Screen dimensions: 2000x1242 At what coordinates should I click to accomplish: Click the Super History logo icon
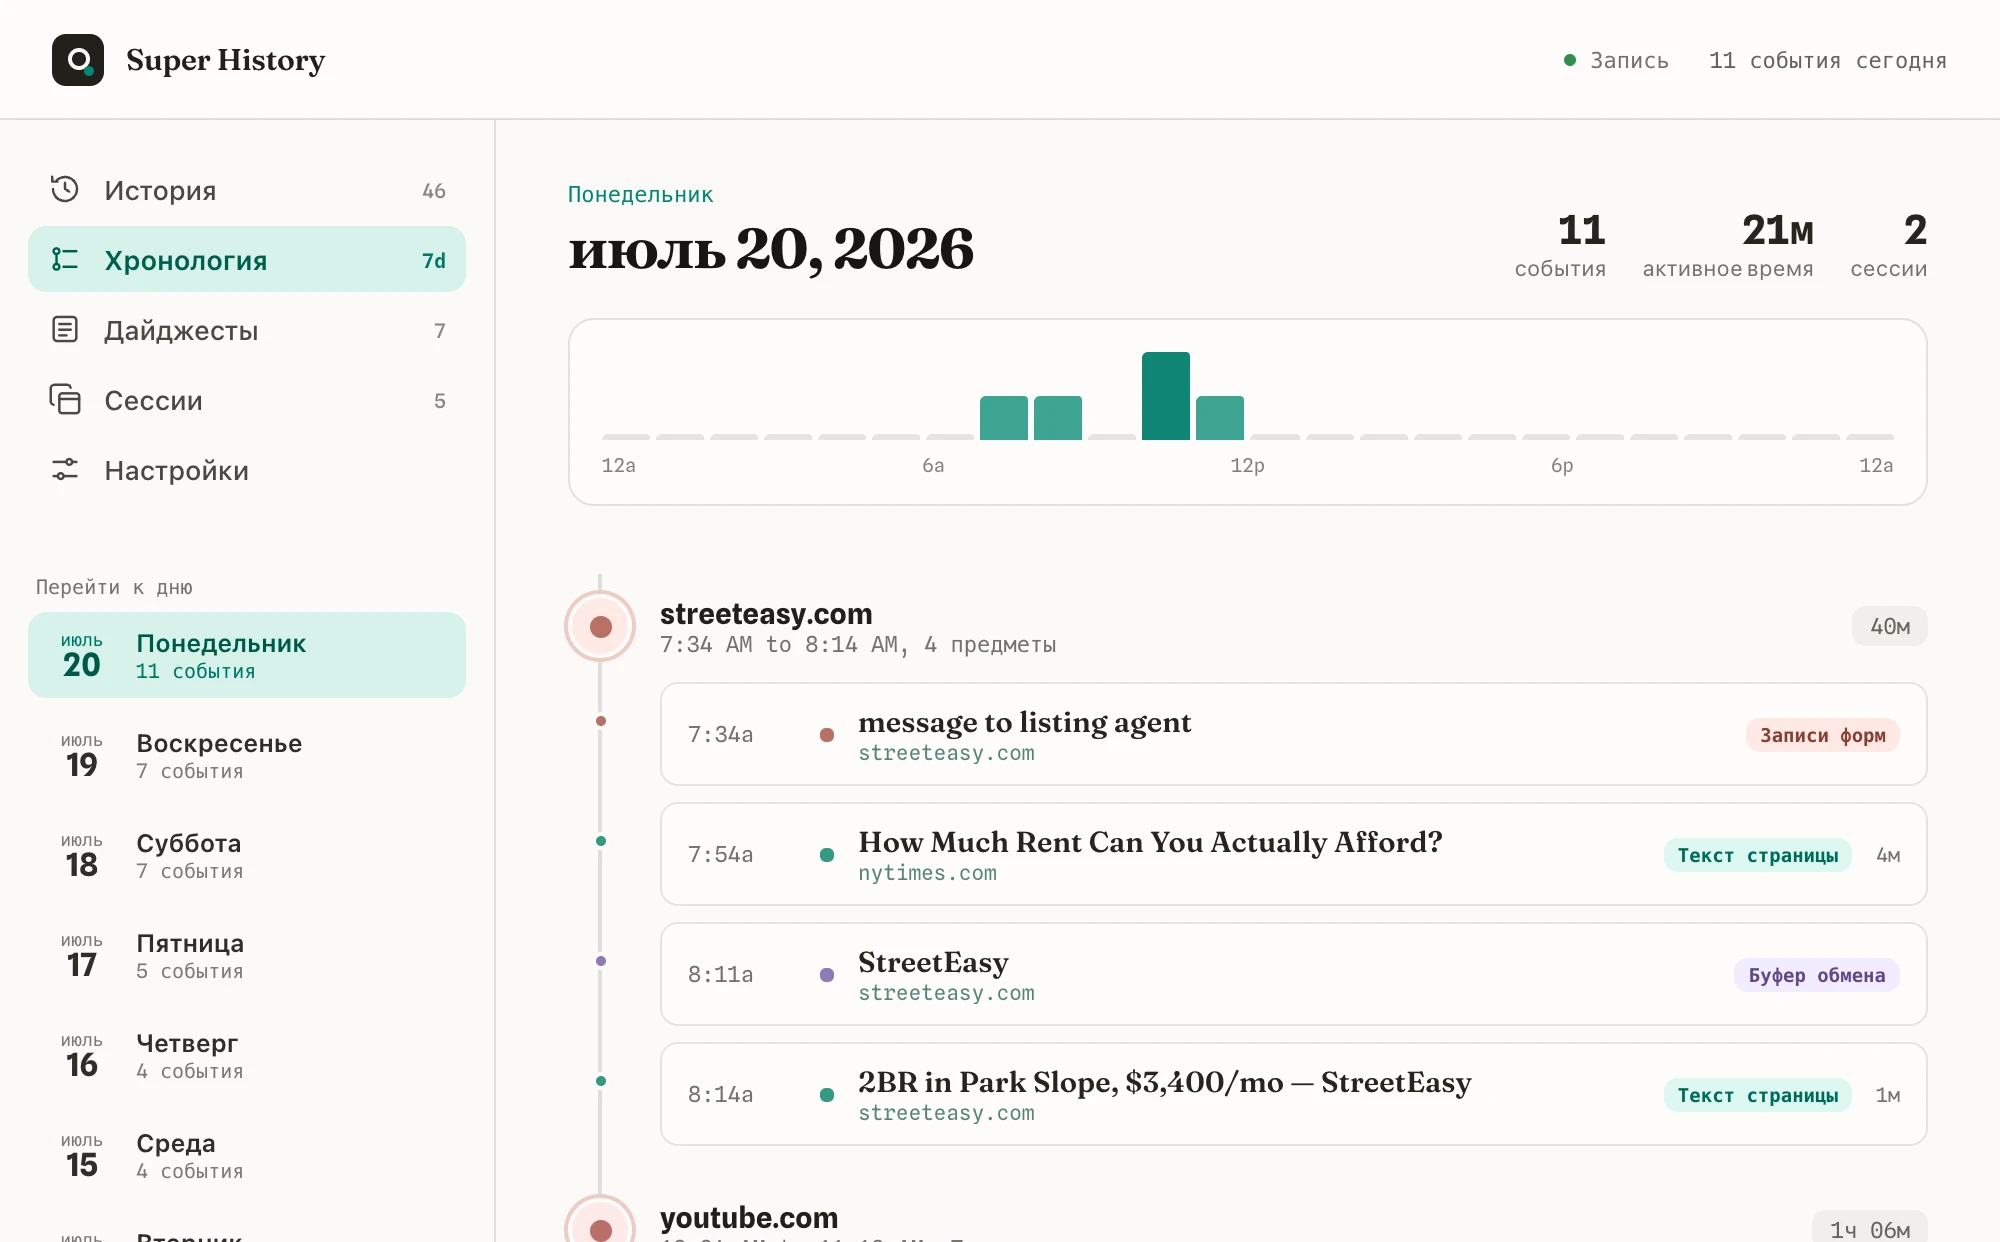[x=78, y=60]
